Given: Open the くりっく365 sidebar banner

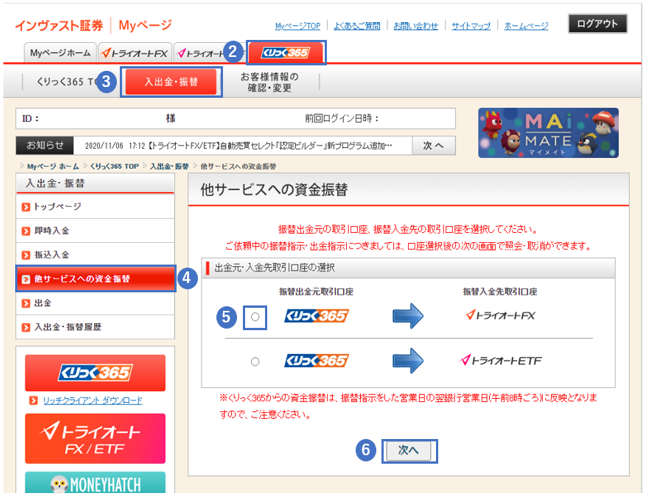Looking at the screenshot, I should point(95,372).
